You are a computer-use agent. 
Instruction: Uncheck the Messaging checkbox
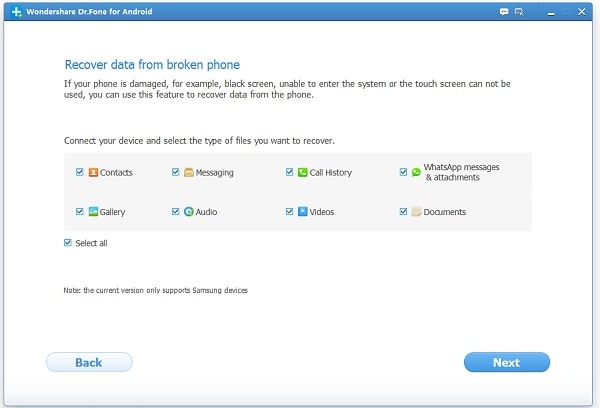[175, 172]
